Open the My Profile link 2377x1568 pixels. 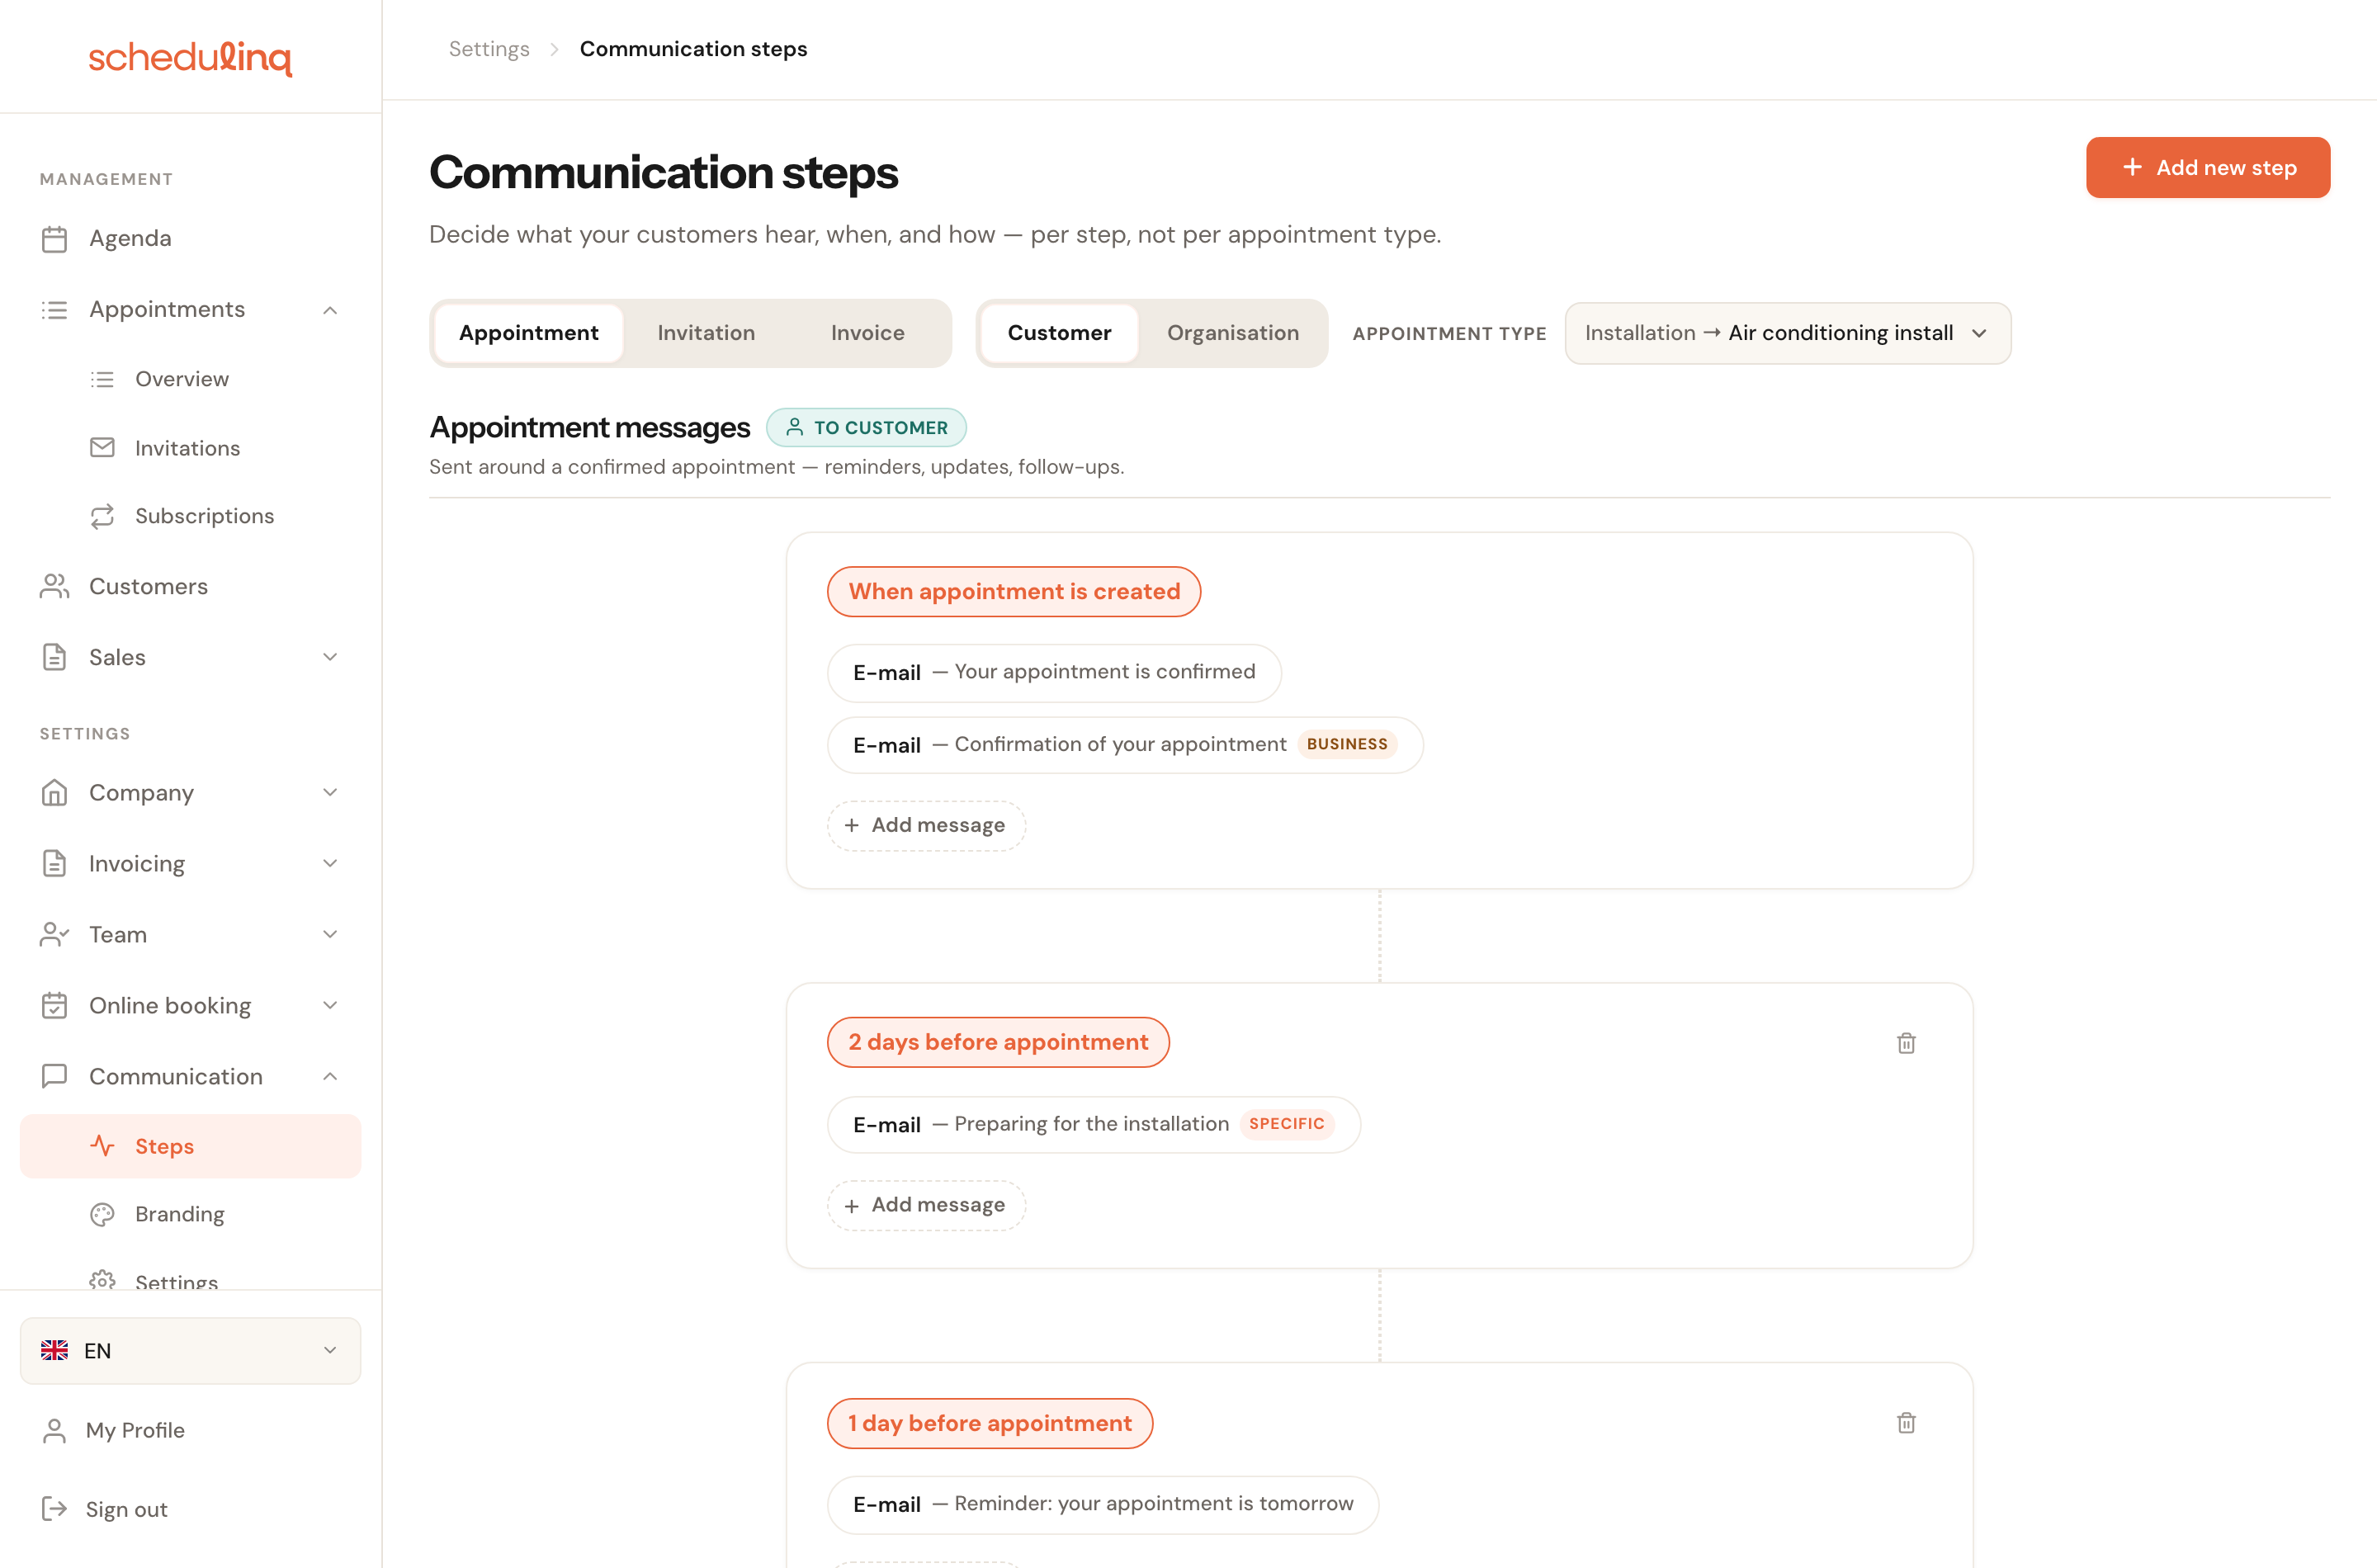click(135, 1431)
